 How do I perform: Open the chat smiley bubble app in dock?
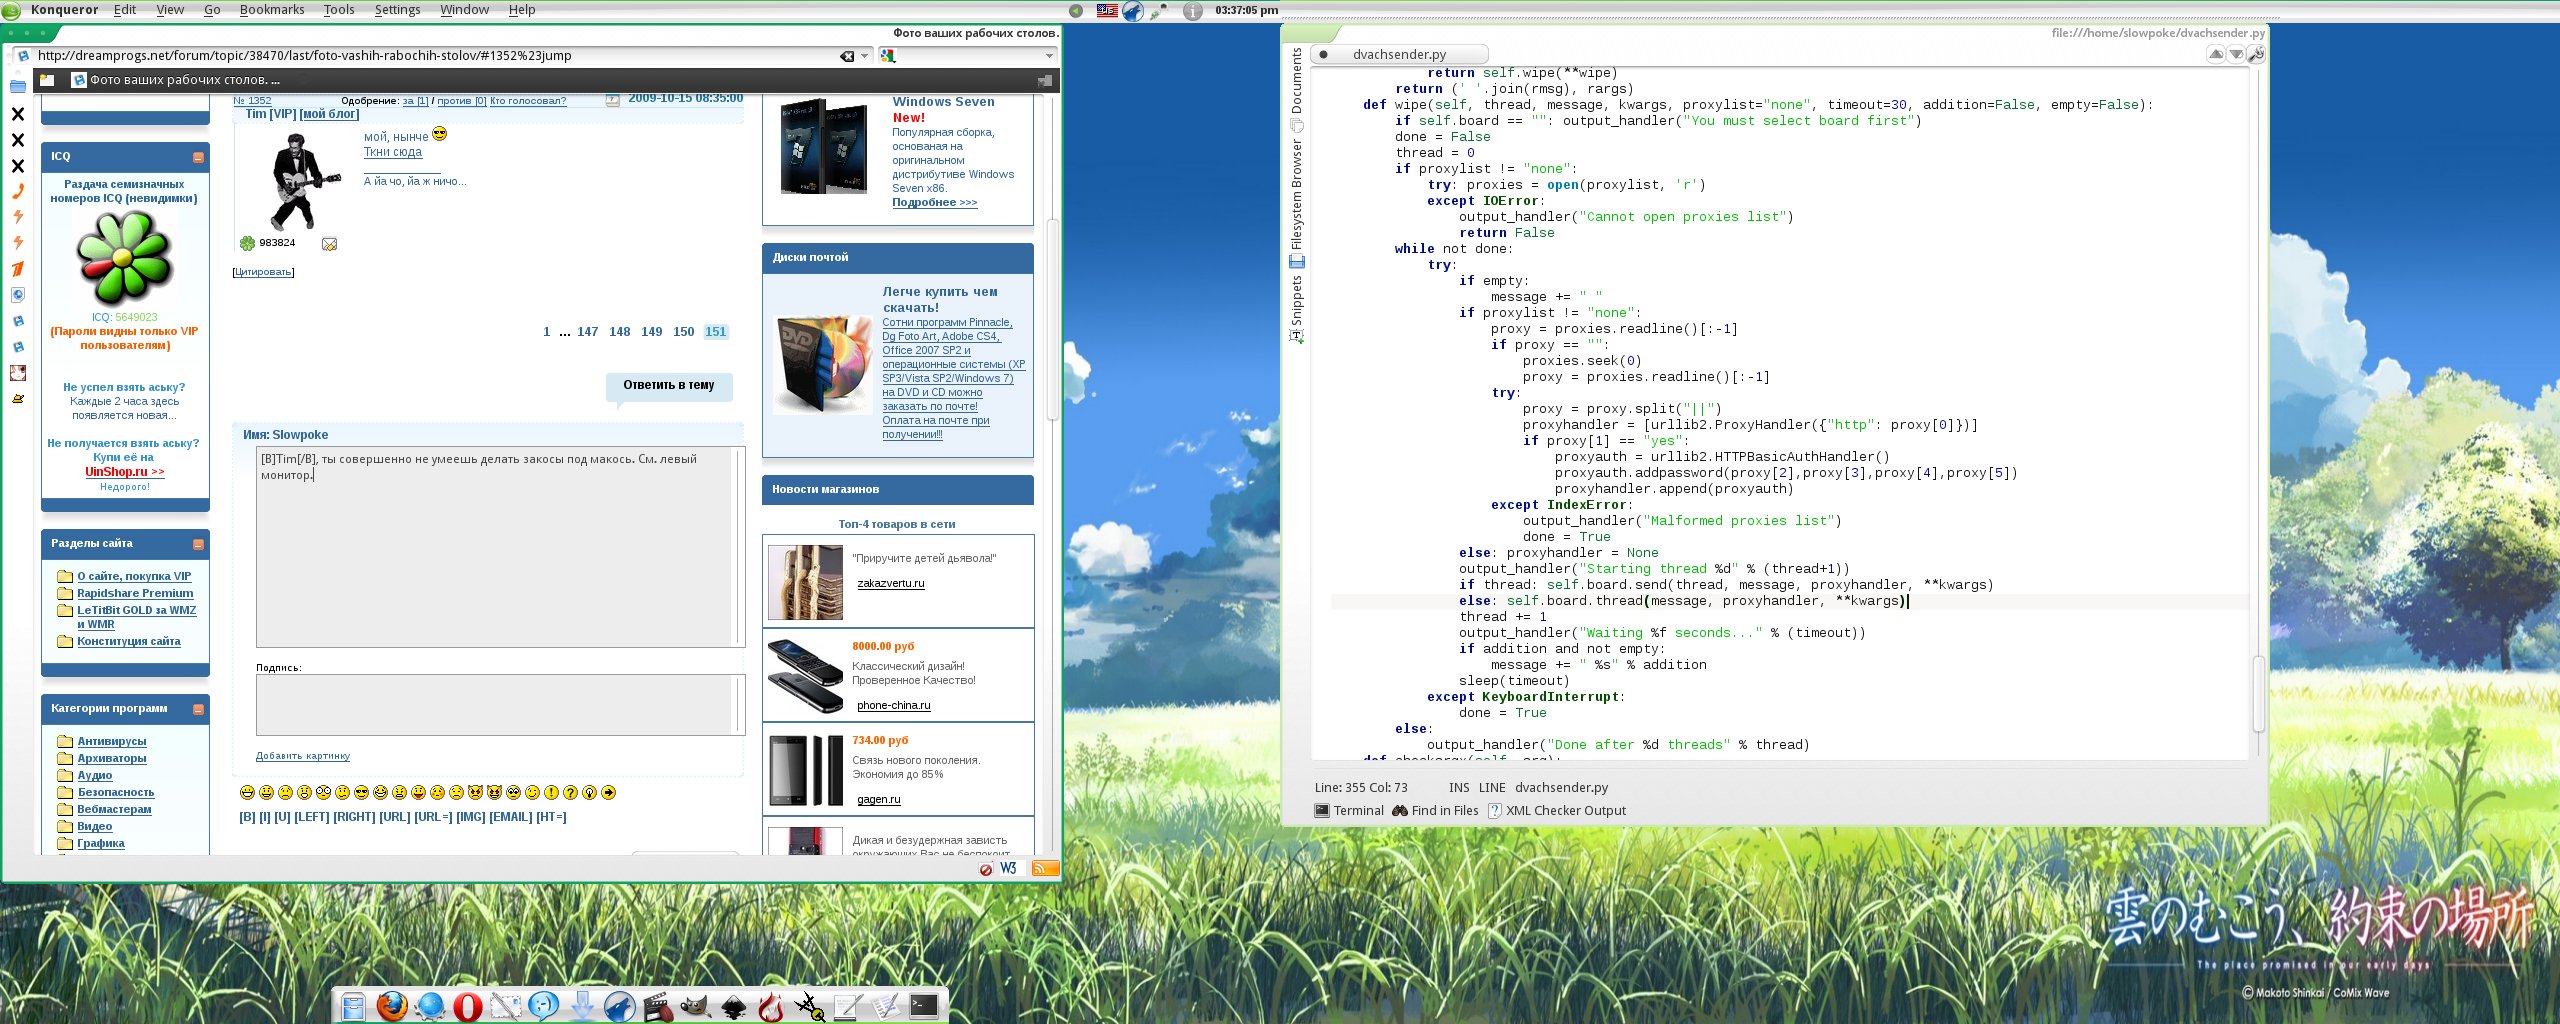(x=543, y=1005)
